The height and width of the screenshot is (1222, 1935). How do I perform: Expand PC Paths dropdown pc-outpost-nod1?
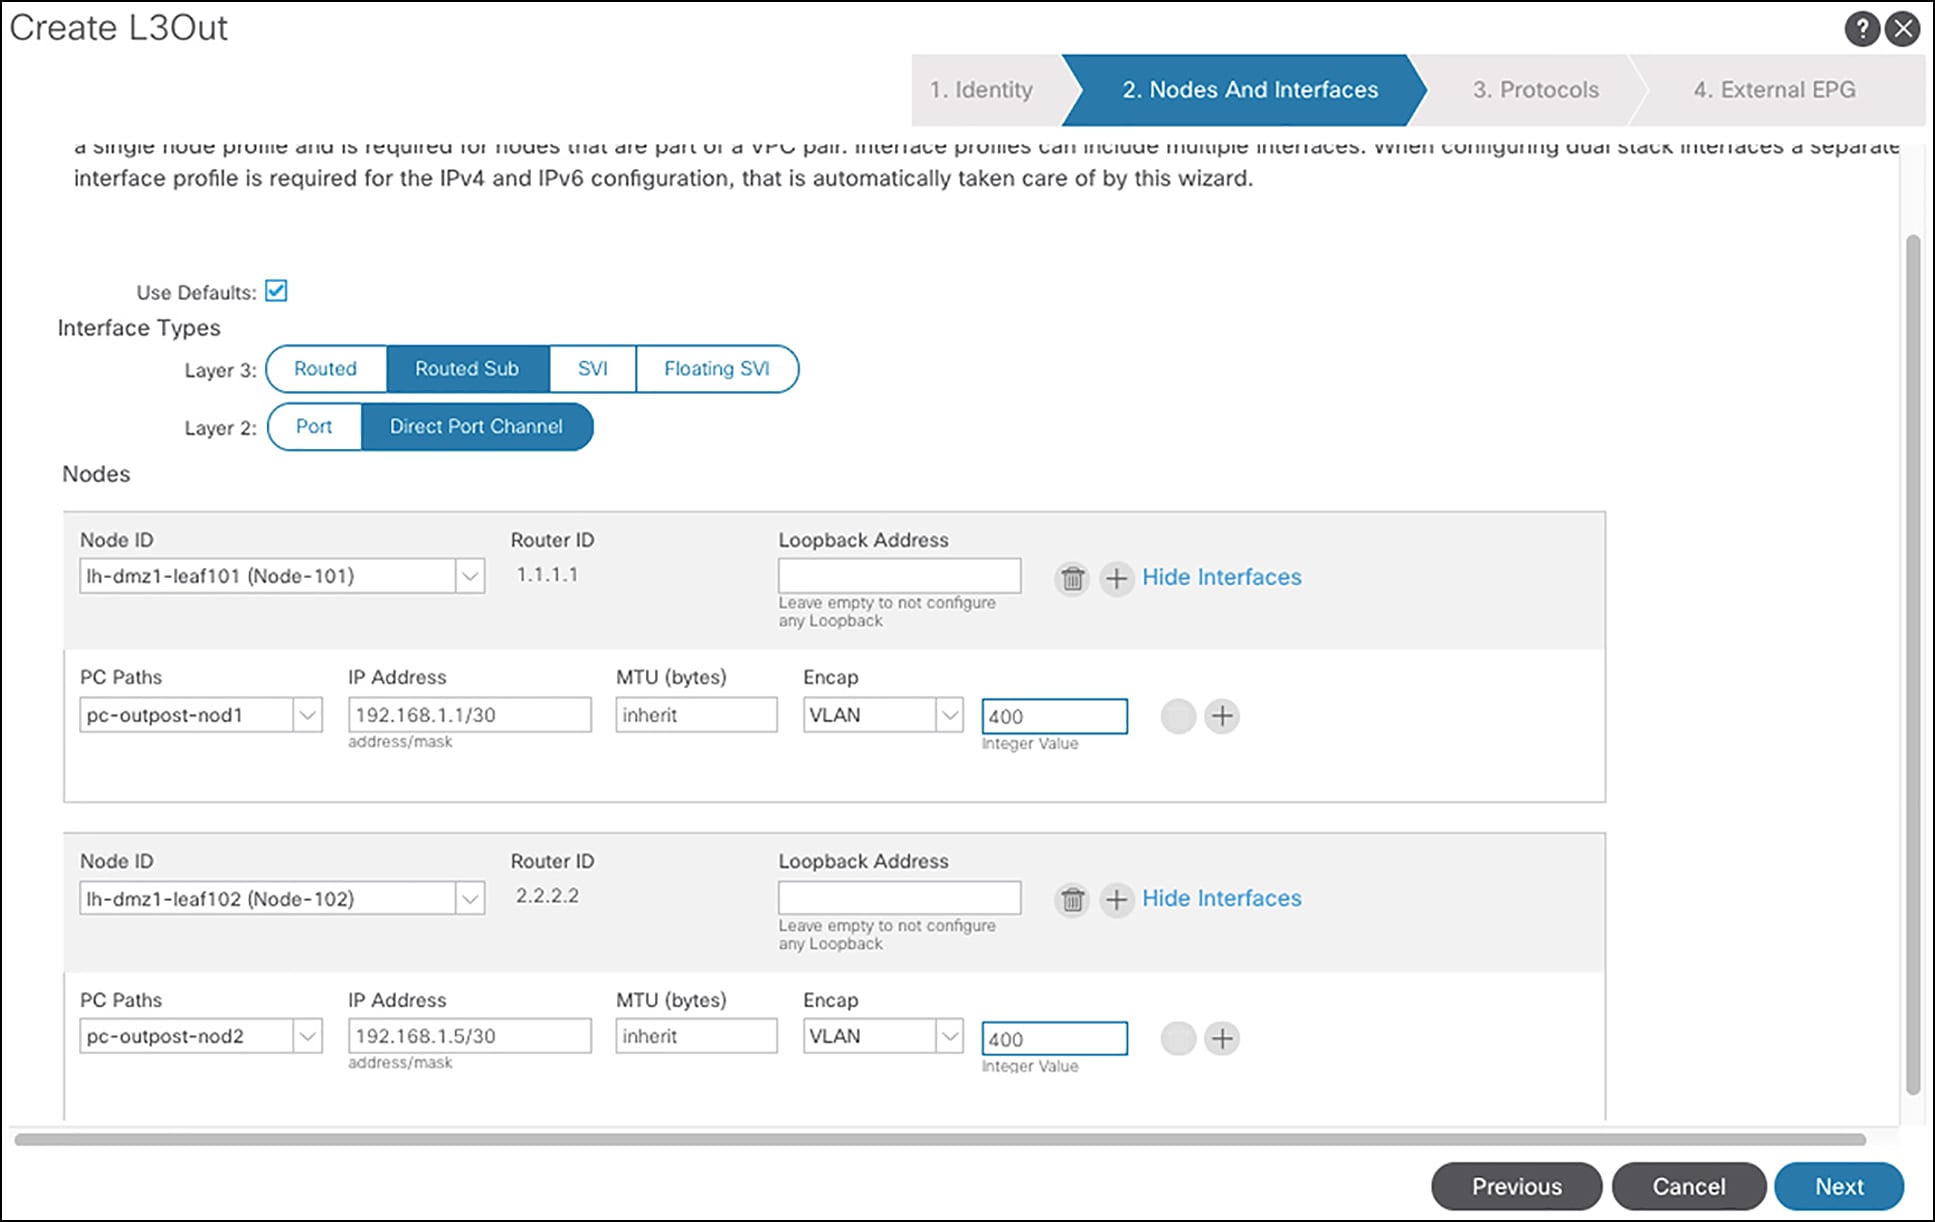(x=308, y=715)
